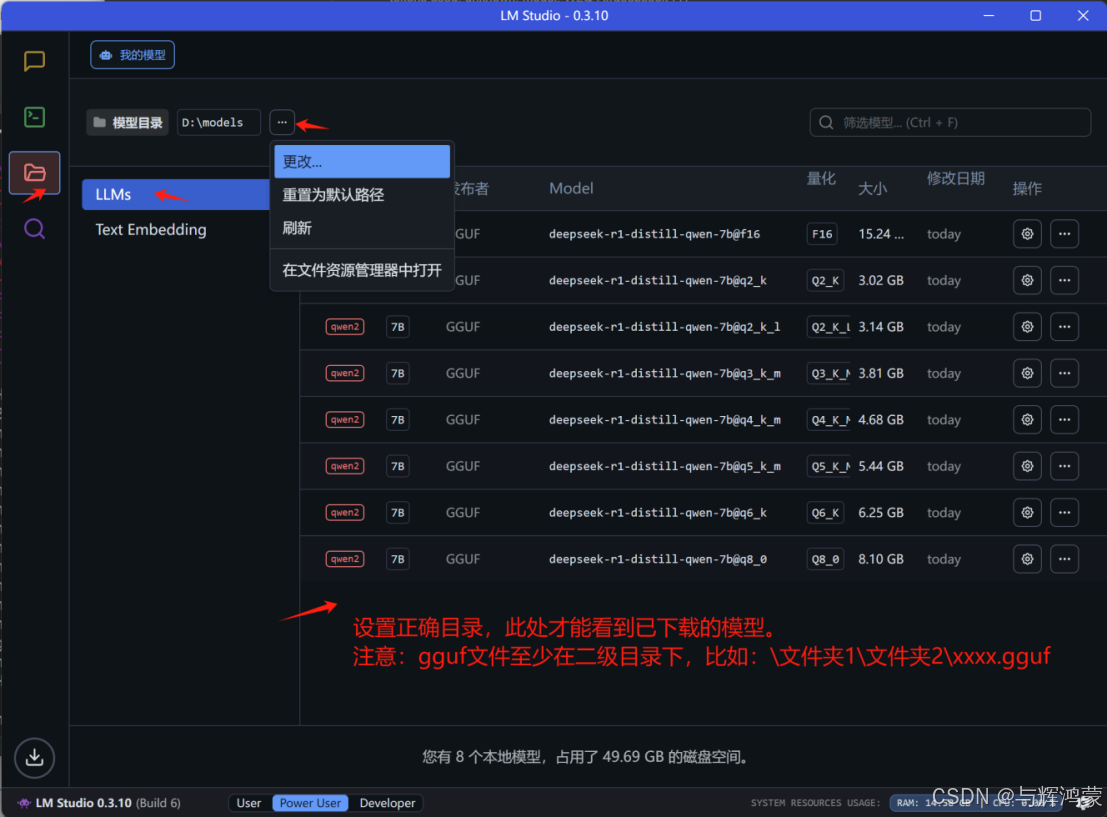Open more actions for the 7b@q2_k model
The image size is (1107, 817).
click(1064, 280)
